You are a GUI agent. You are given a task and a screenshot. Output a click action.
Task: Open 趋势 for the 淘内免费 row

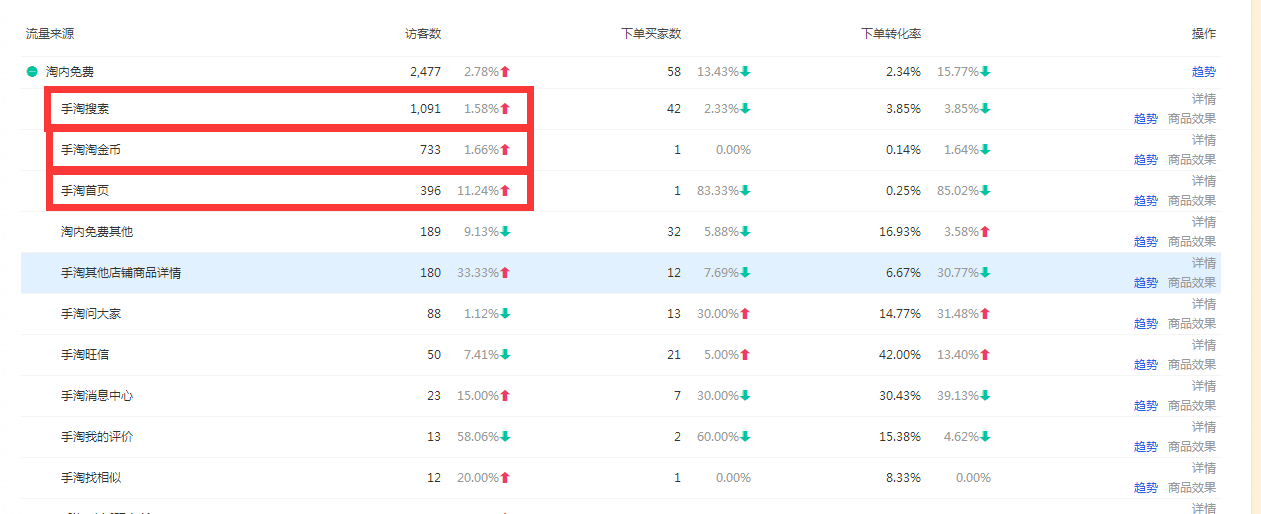(1203, 72)
